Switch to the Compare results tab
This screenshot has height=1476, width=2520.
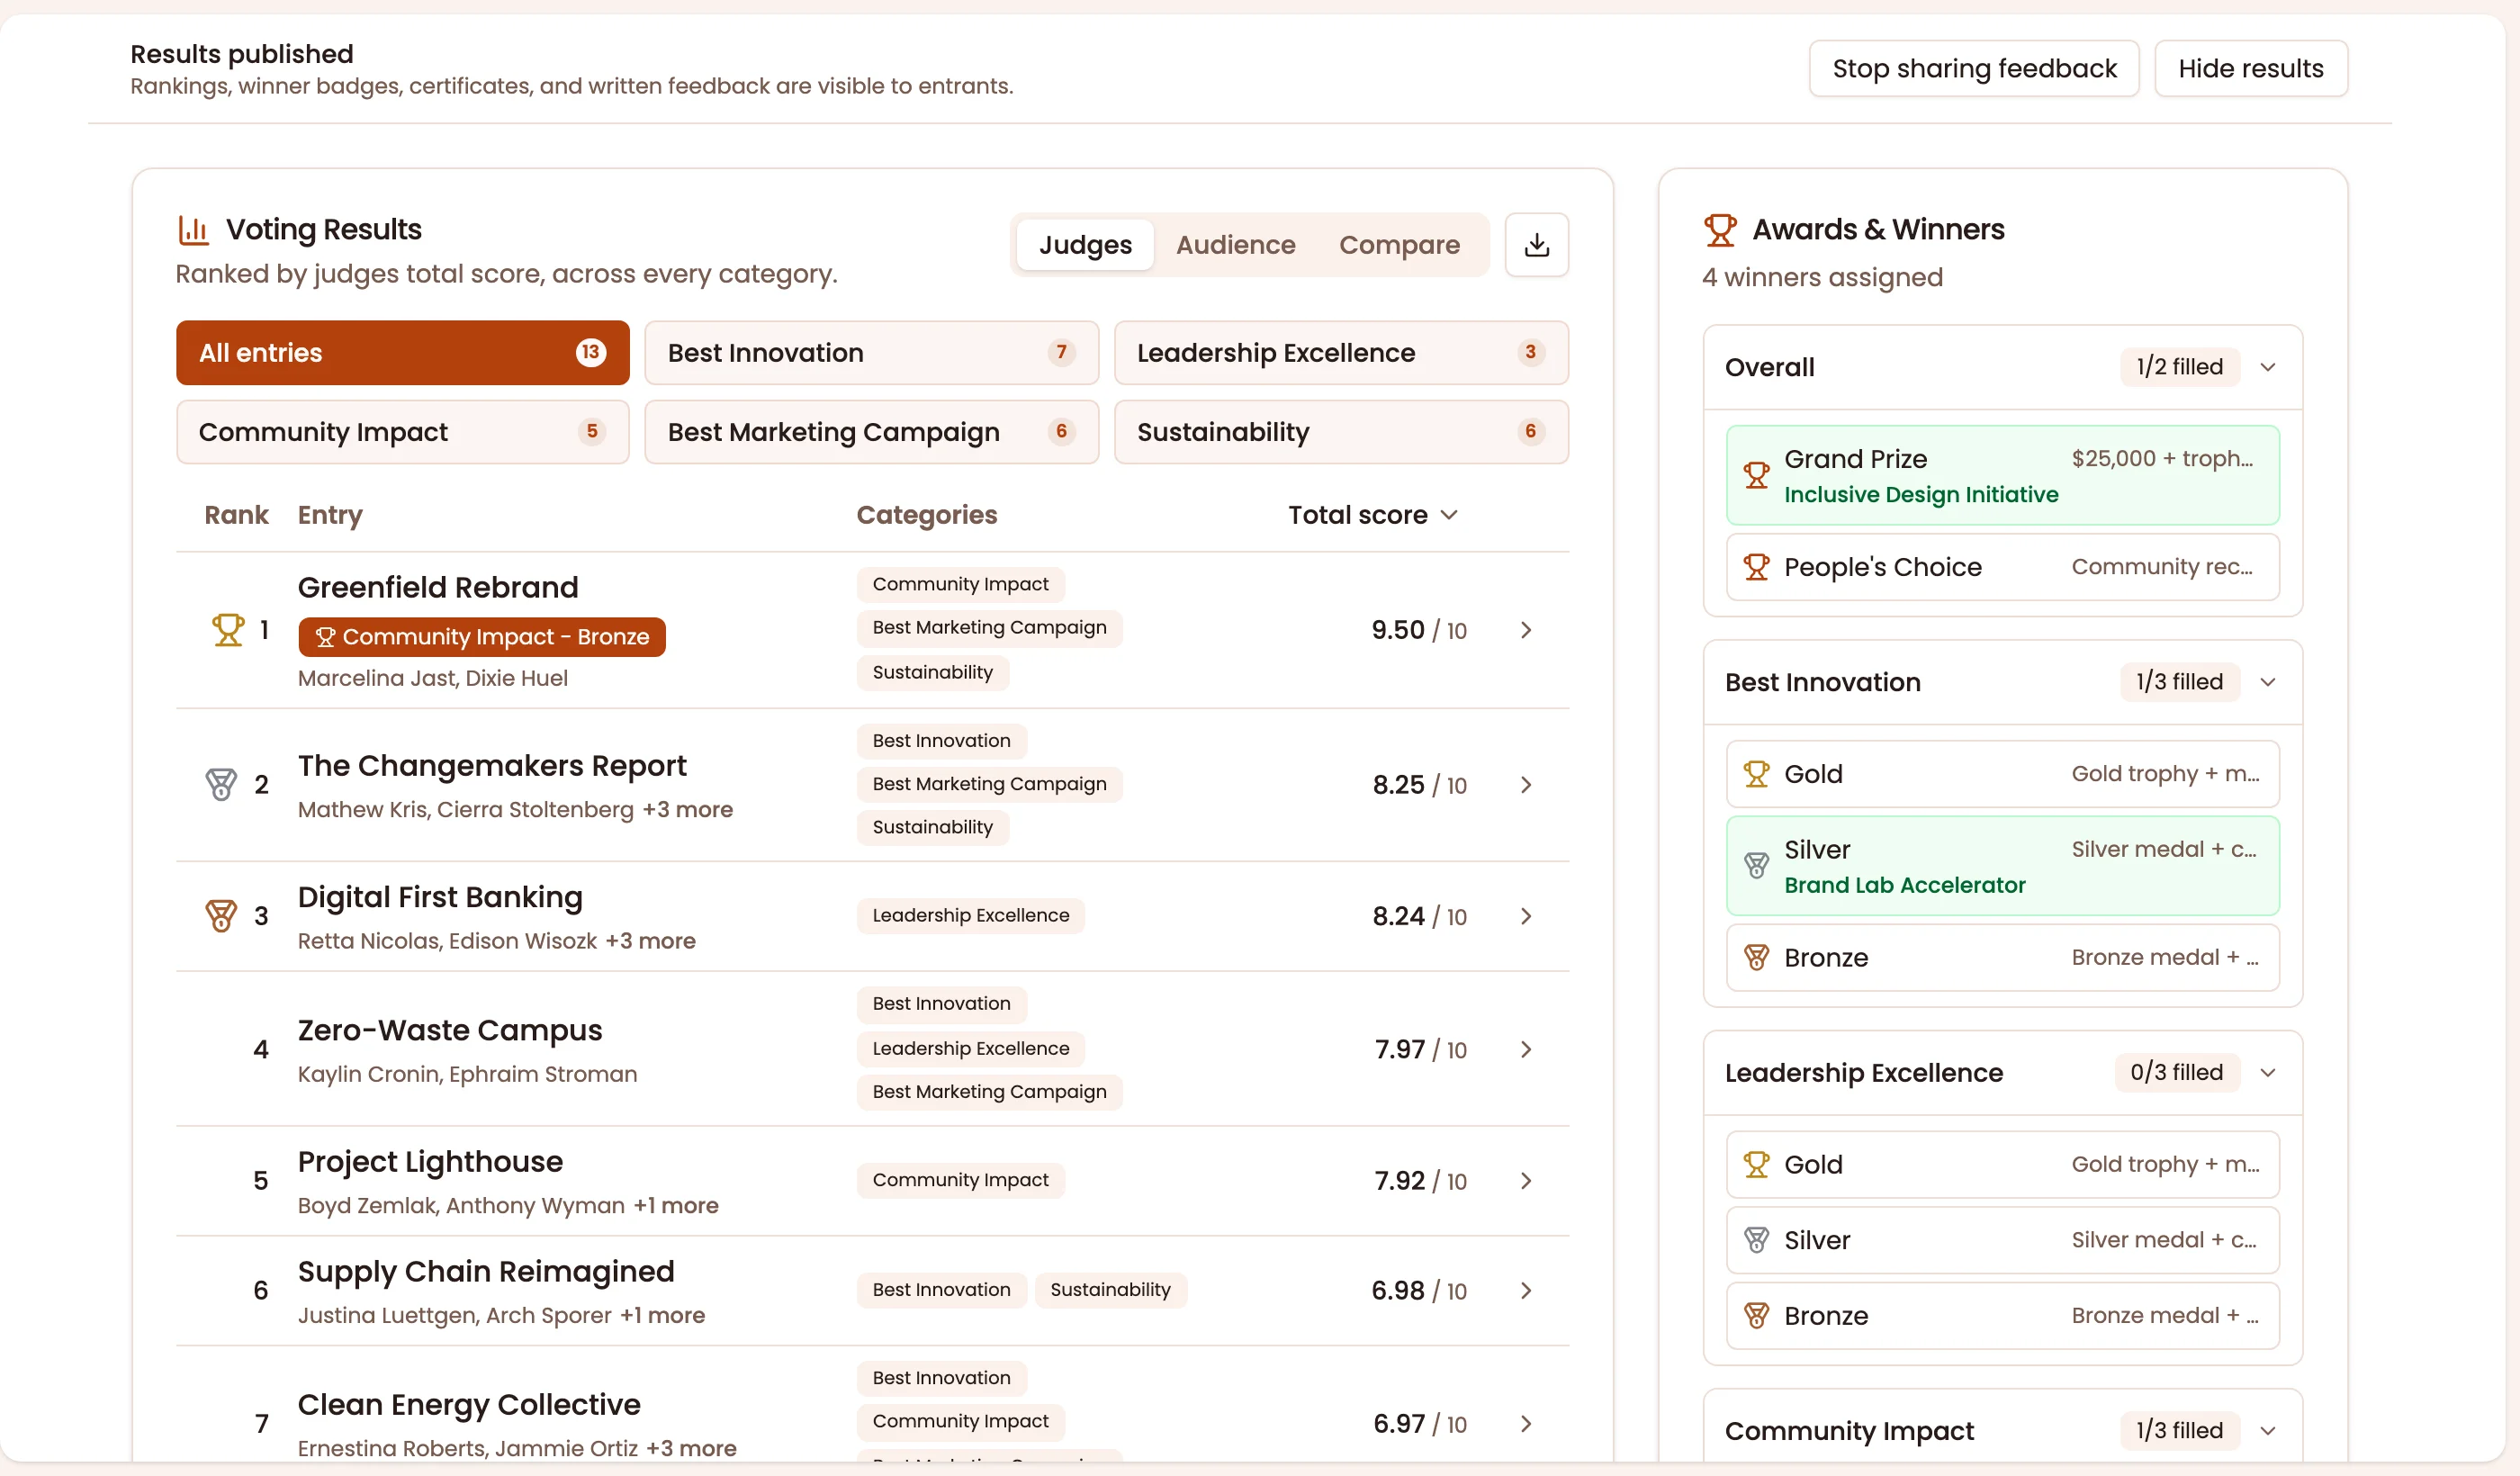click(x=1399, y=245)
